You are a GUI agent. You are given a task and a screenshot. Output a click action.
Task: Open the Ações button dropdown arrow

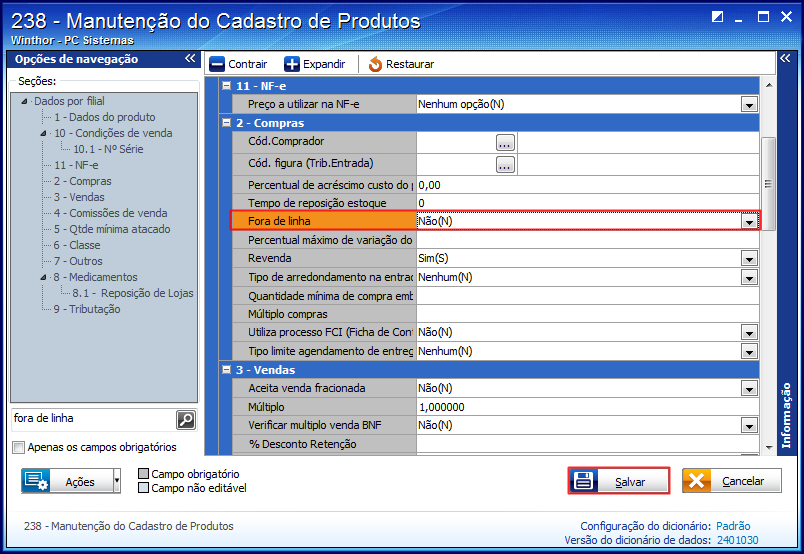click(117, 481)
